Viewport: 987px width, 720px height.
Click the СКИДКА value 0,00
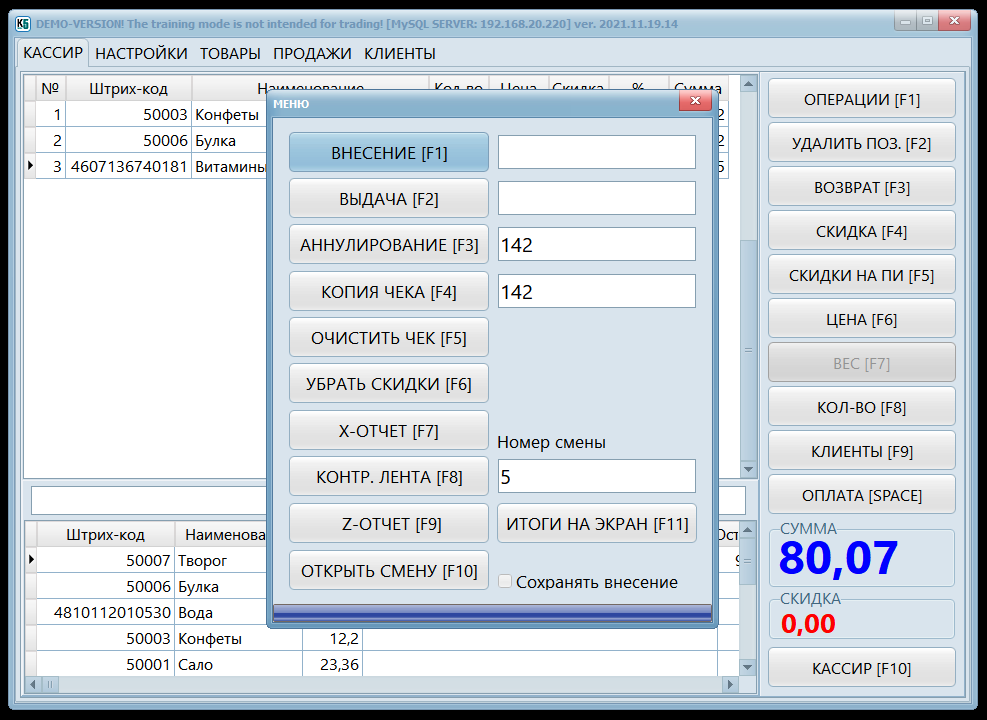tap(808, 624)
